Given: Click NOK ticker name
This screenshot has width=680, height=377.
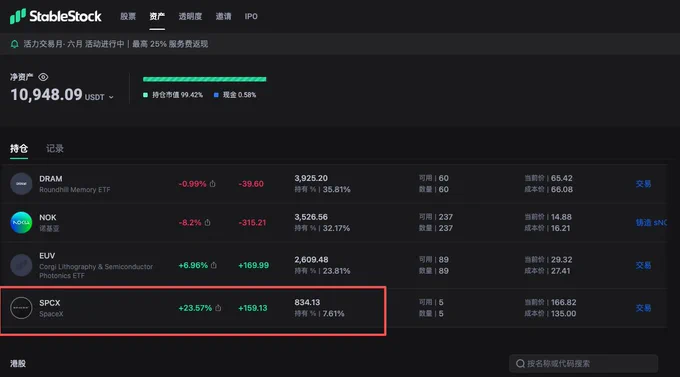Looking at the screenshot, I should pyautogui.click(x=48, y=217).
